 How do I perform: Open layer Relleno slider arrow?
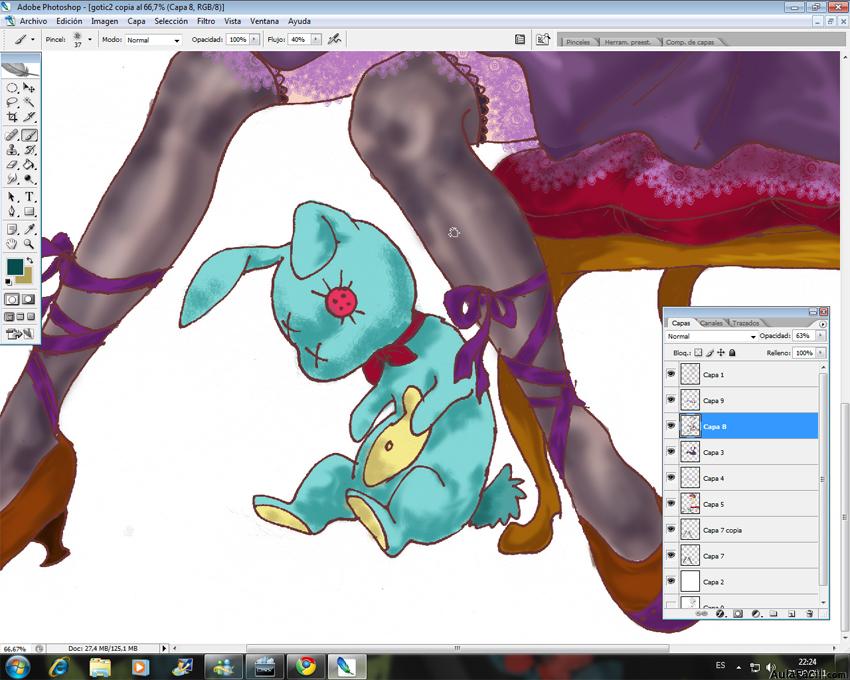click(820, 353)
